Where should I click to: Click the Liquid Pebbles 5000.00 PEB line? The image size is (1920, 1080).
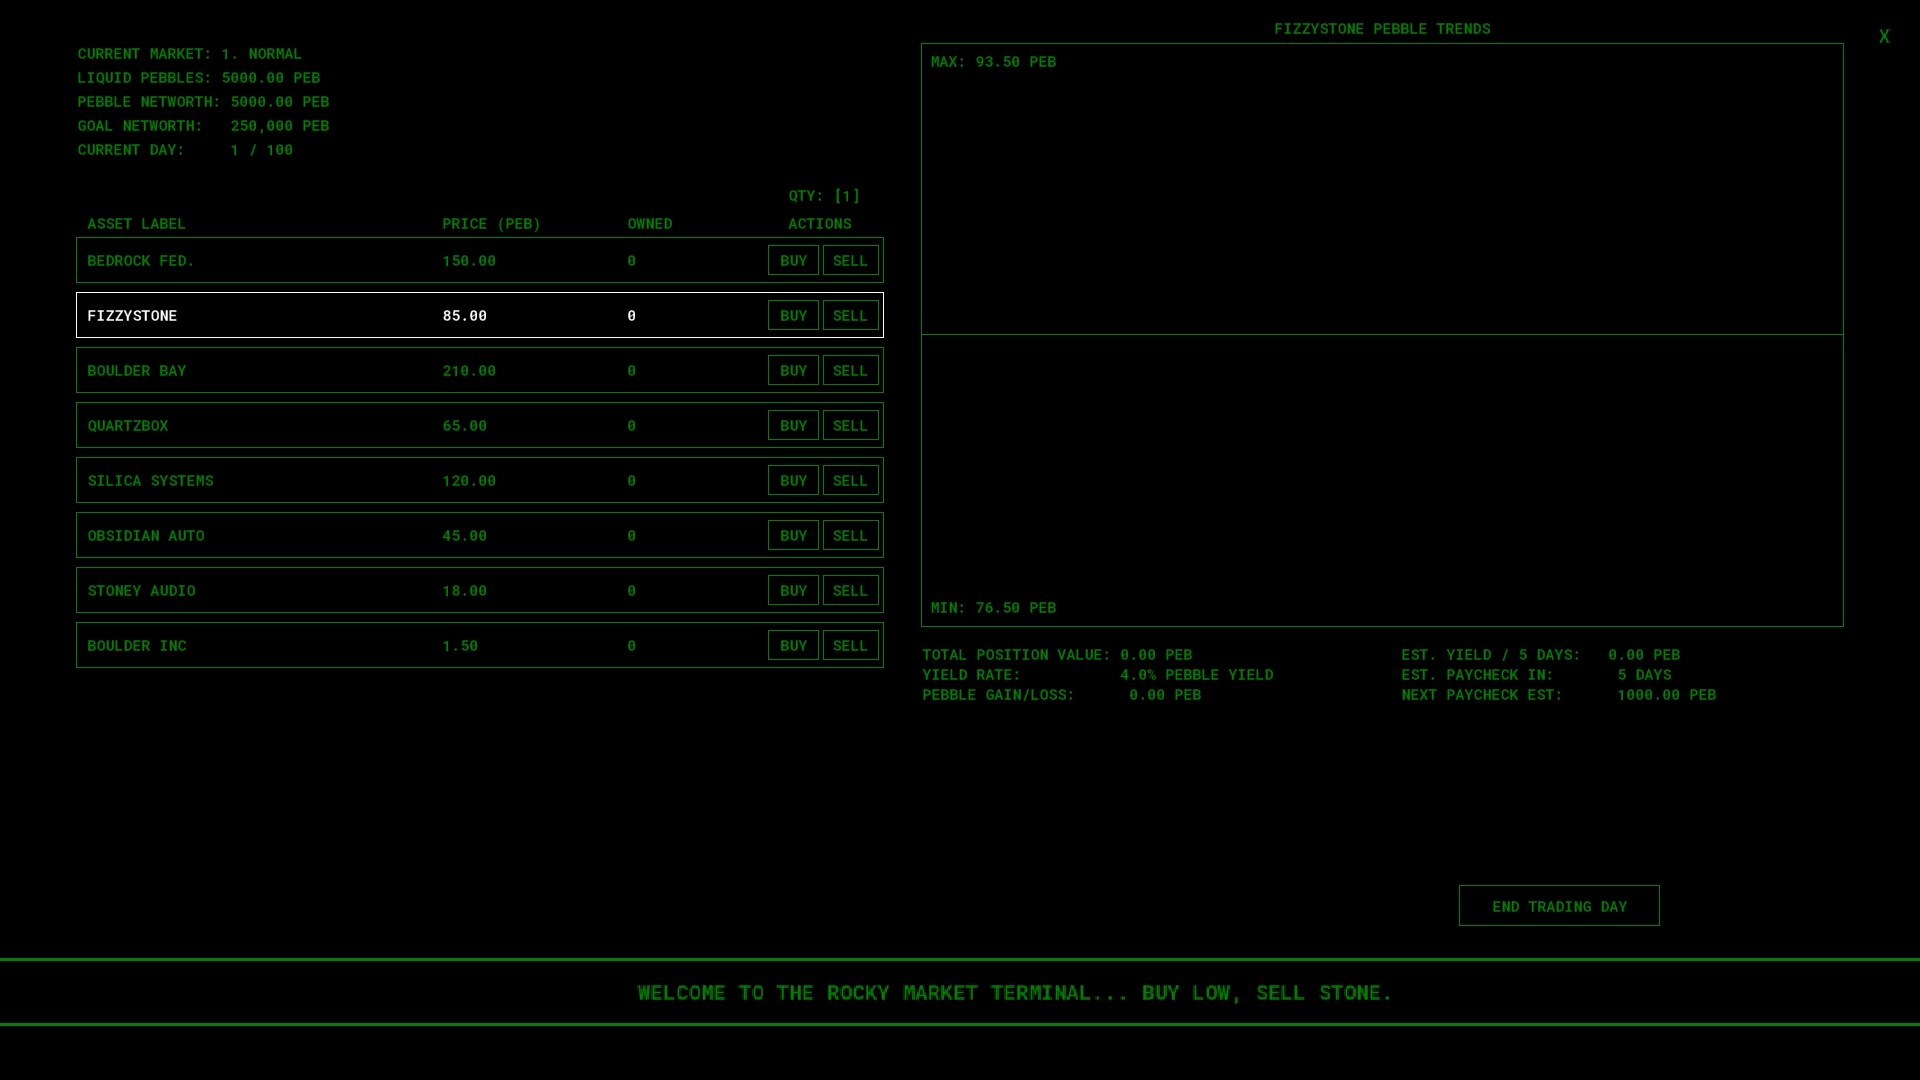coord(199,78)
